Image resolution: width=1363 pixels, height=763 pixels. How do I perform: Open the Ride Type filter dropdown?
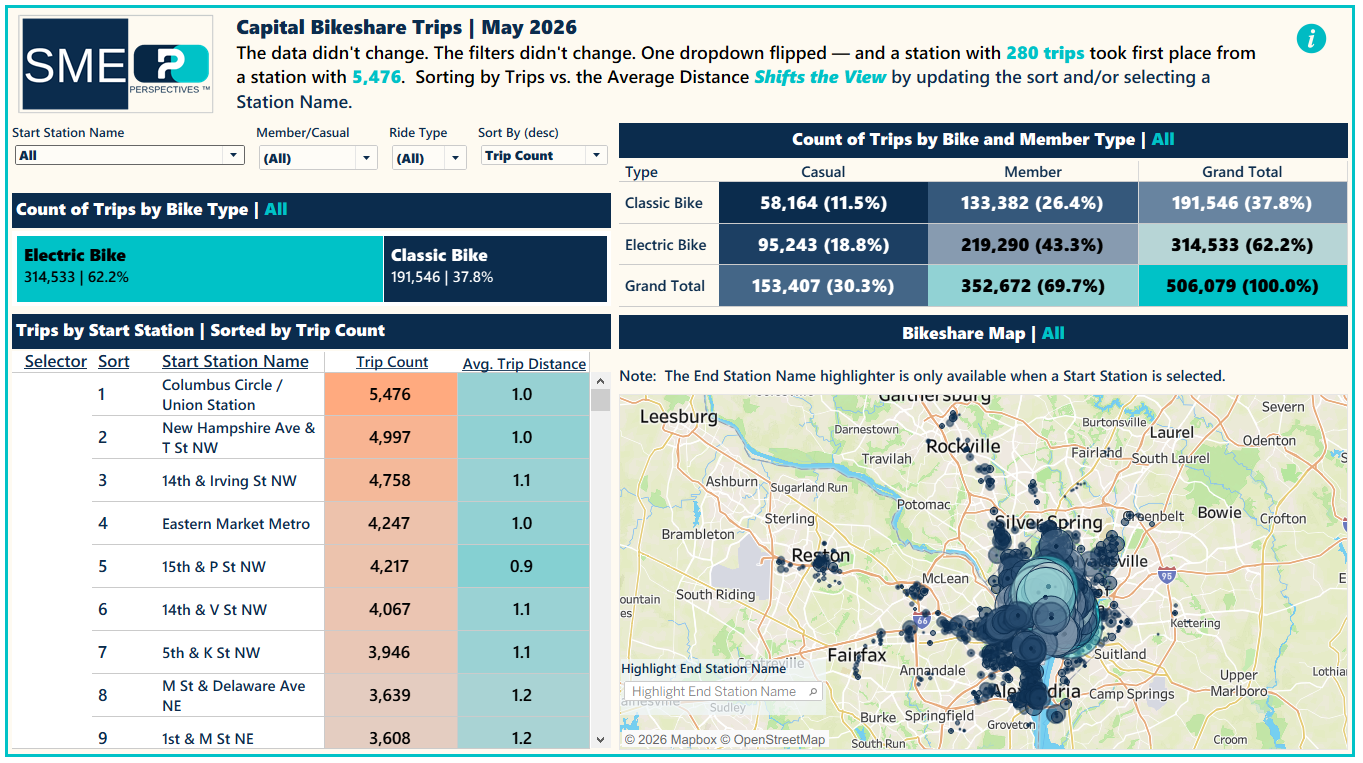click(428, 158)
